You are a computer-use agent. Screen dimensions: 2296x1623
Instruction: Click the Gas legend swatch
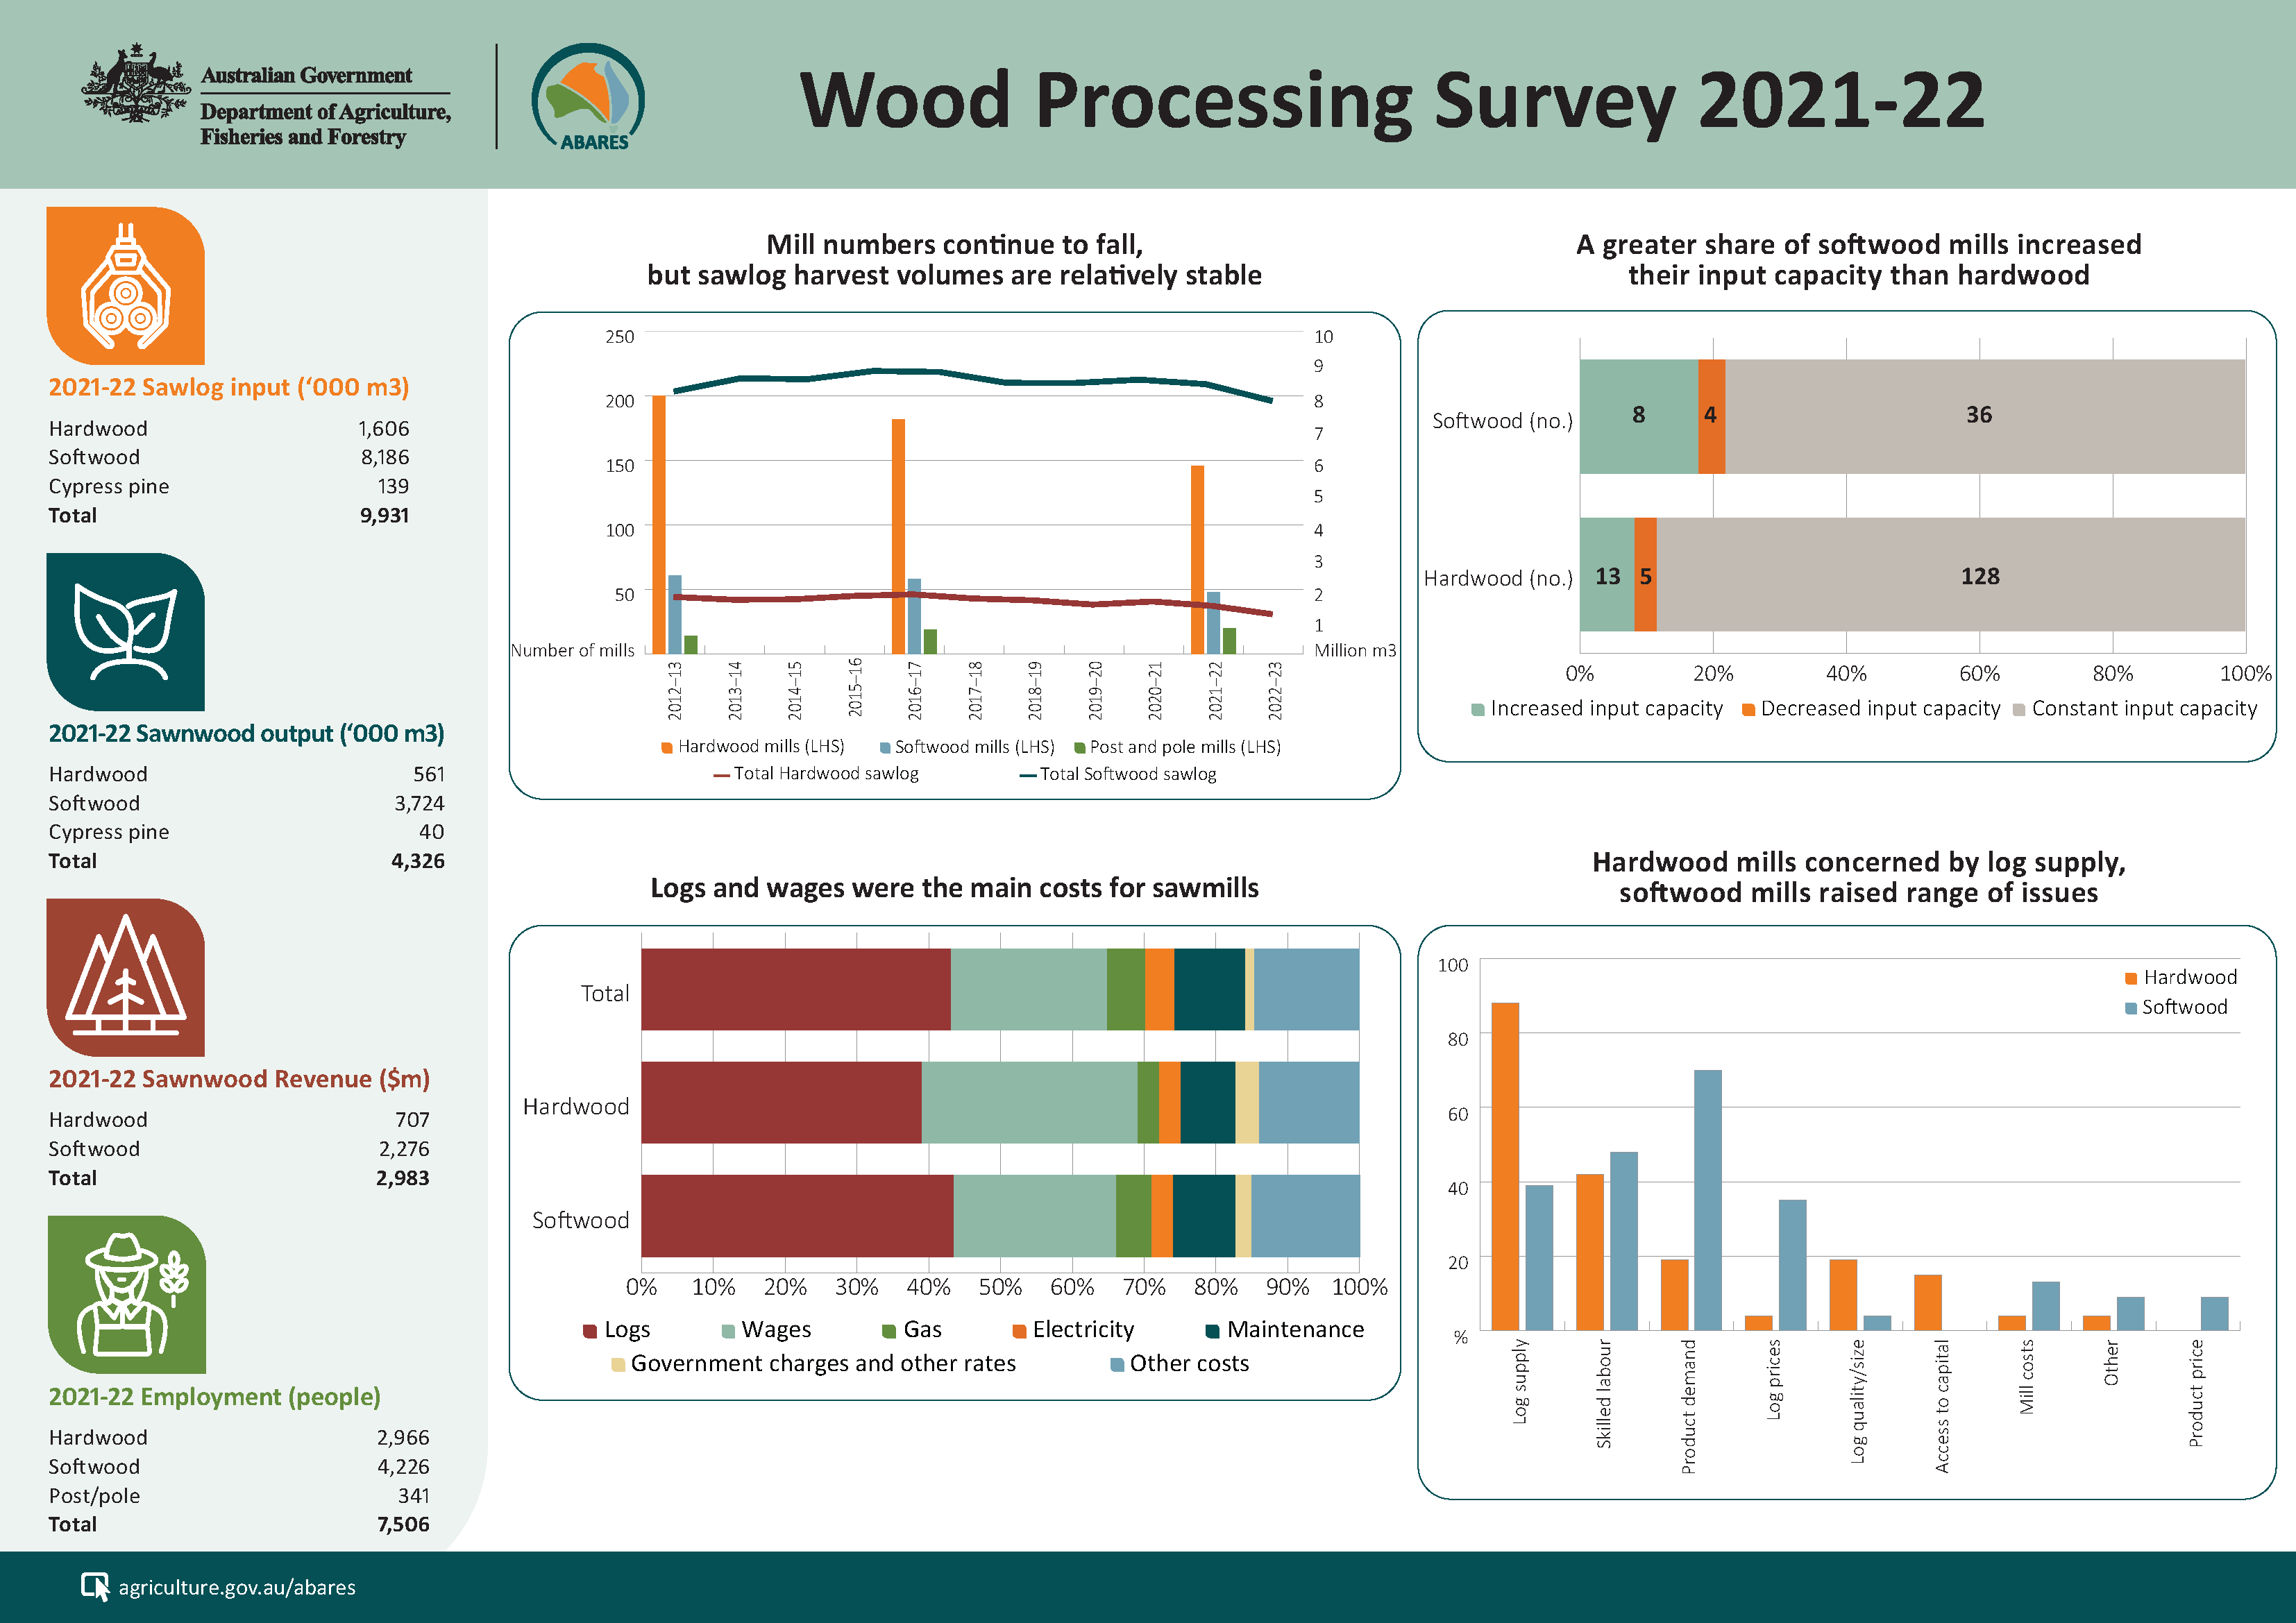[x=889, y=1332]
